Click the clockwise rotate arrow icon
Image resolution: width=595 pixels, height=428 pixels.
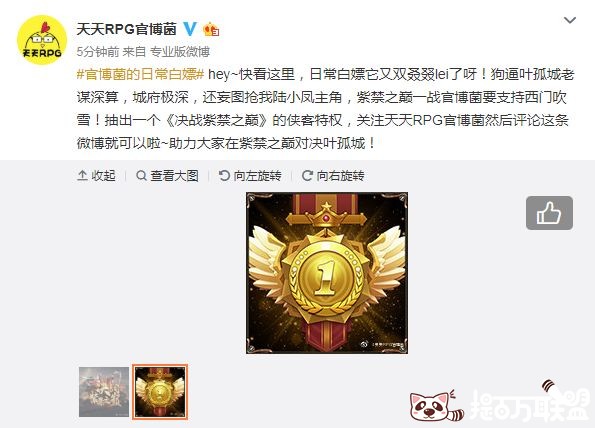[307, 176]
